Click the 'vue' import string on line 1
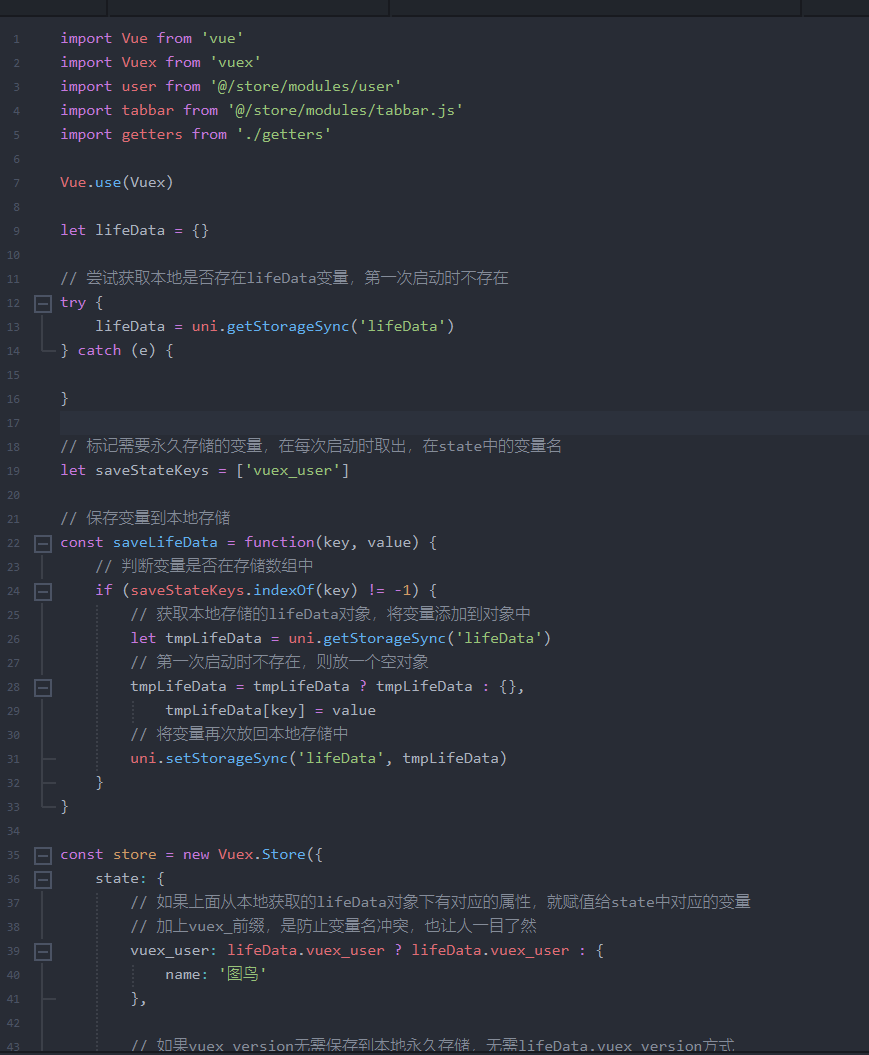 click(x=222, y=38)
